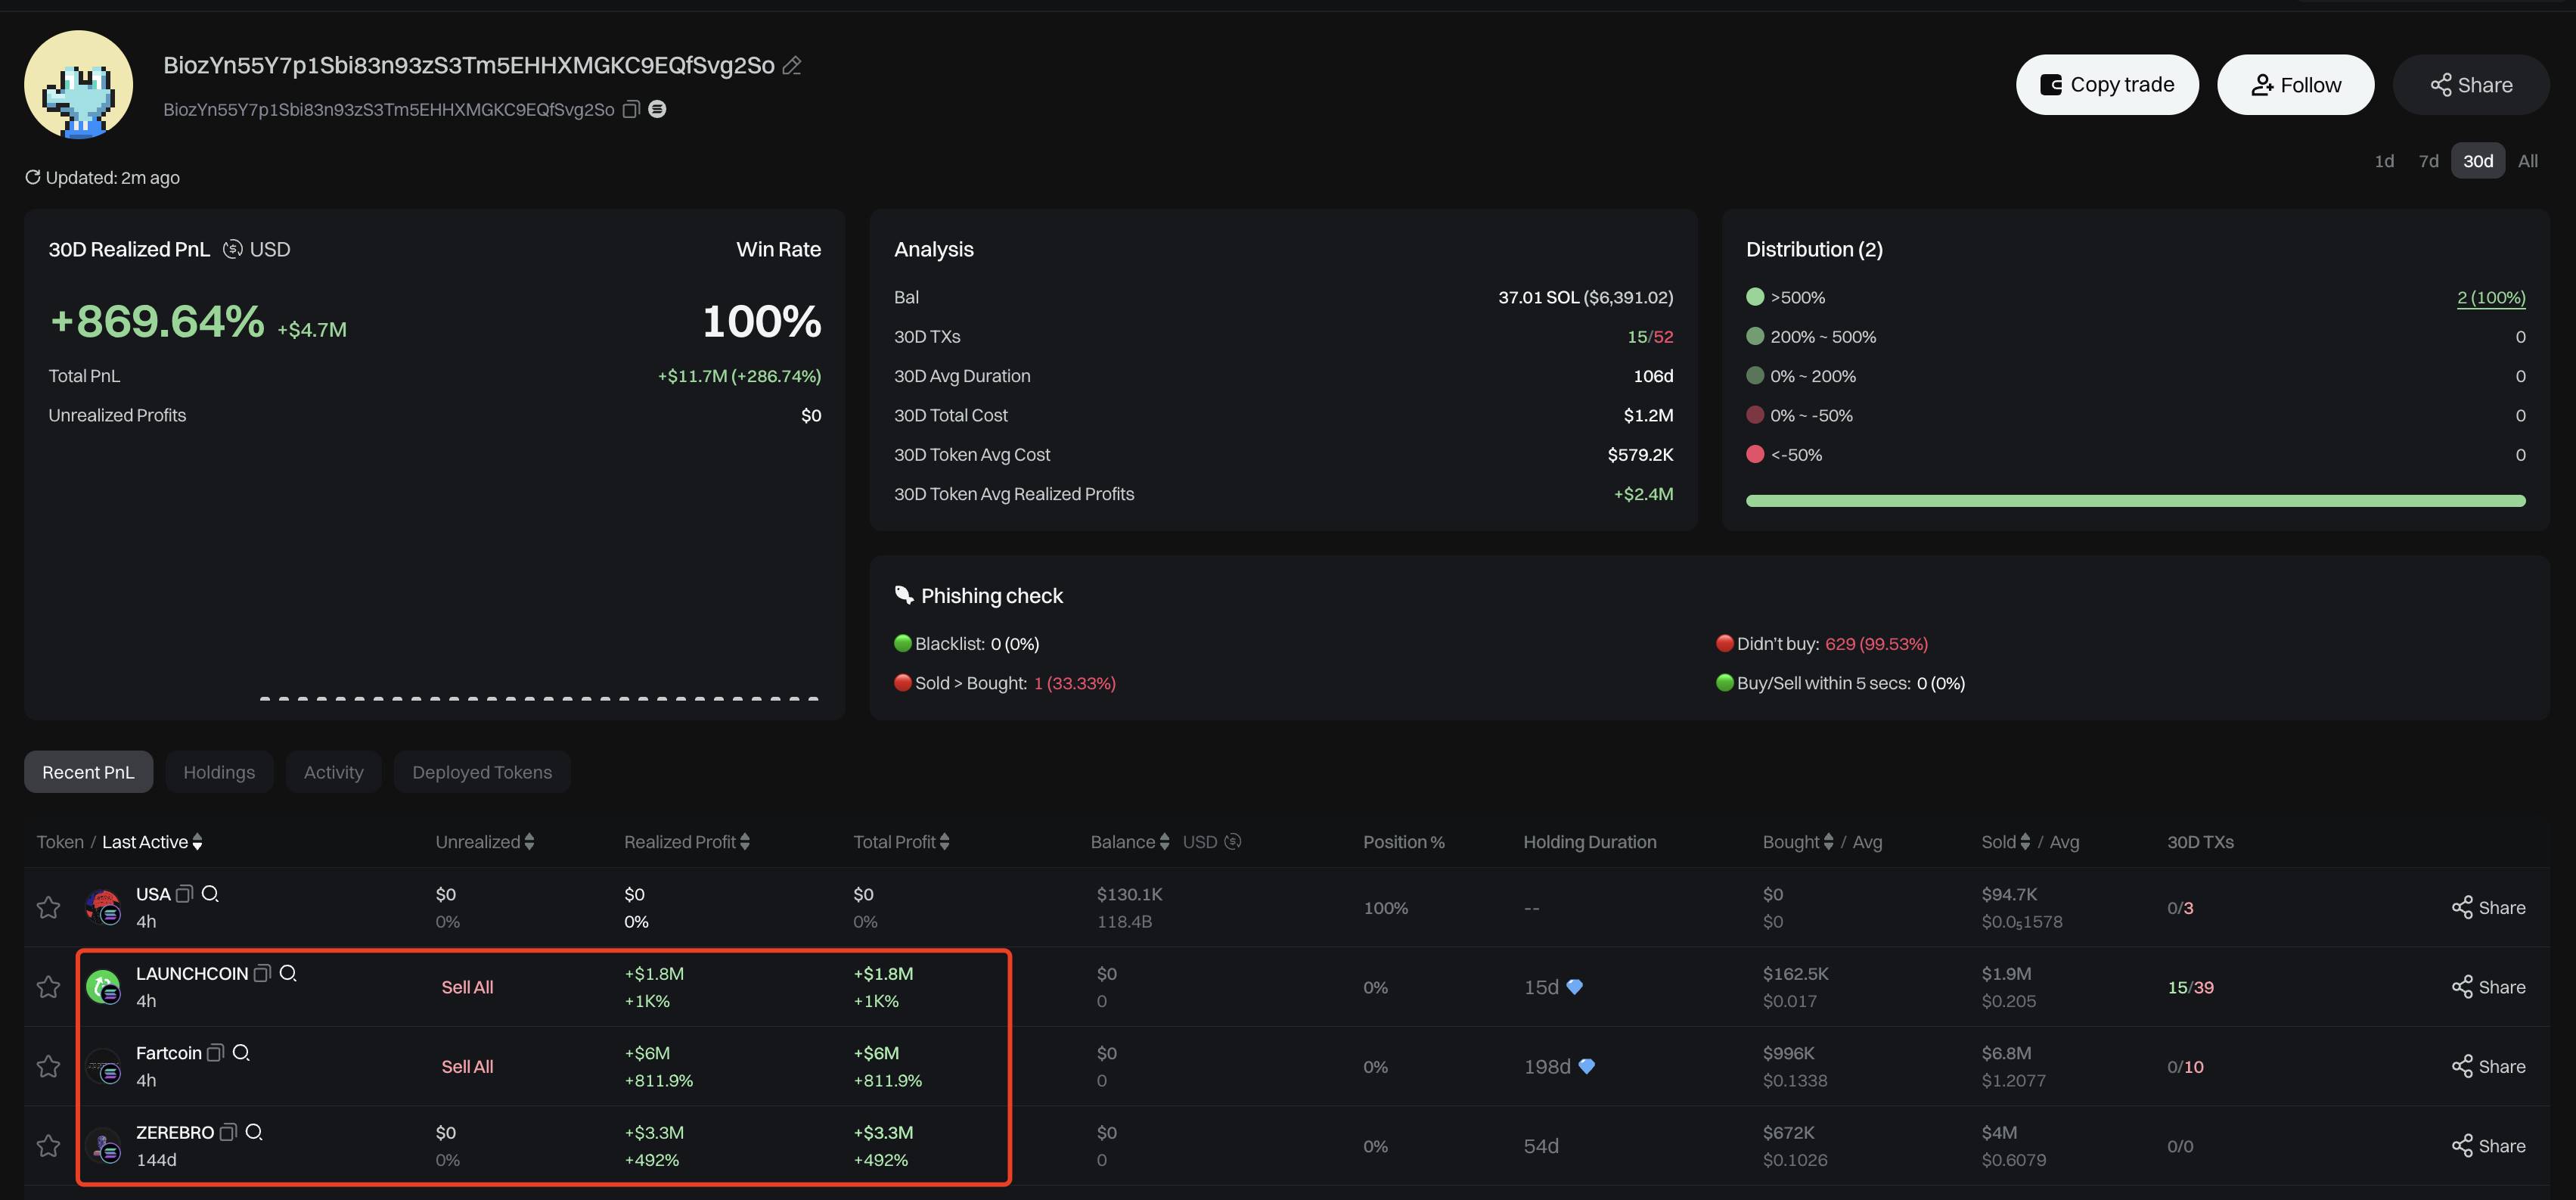Open Solscan explorer icon beside address
This screenshot has width=2576, height=1200.
tap(657, 109)
